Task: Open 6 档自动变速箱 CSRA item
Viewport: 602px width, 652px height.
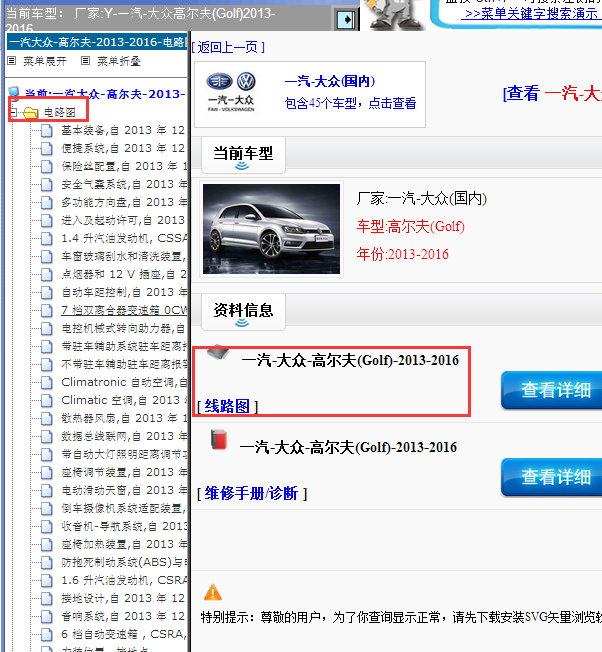Action: (x=124, y=634)
